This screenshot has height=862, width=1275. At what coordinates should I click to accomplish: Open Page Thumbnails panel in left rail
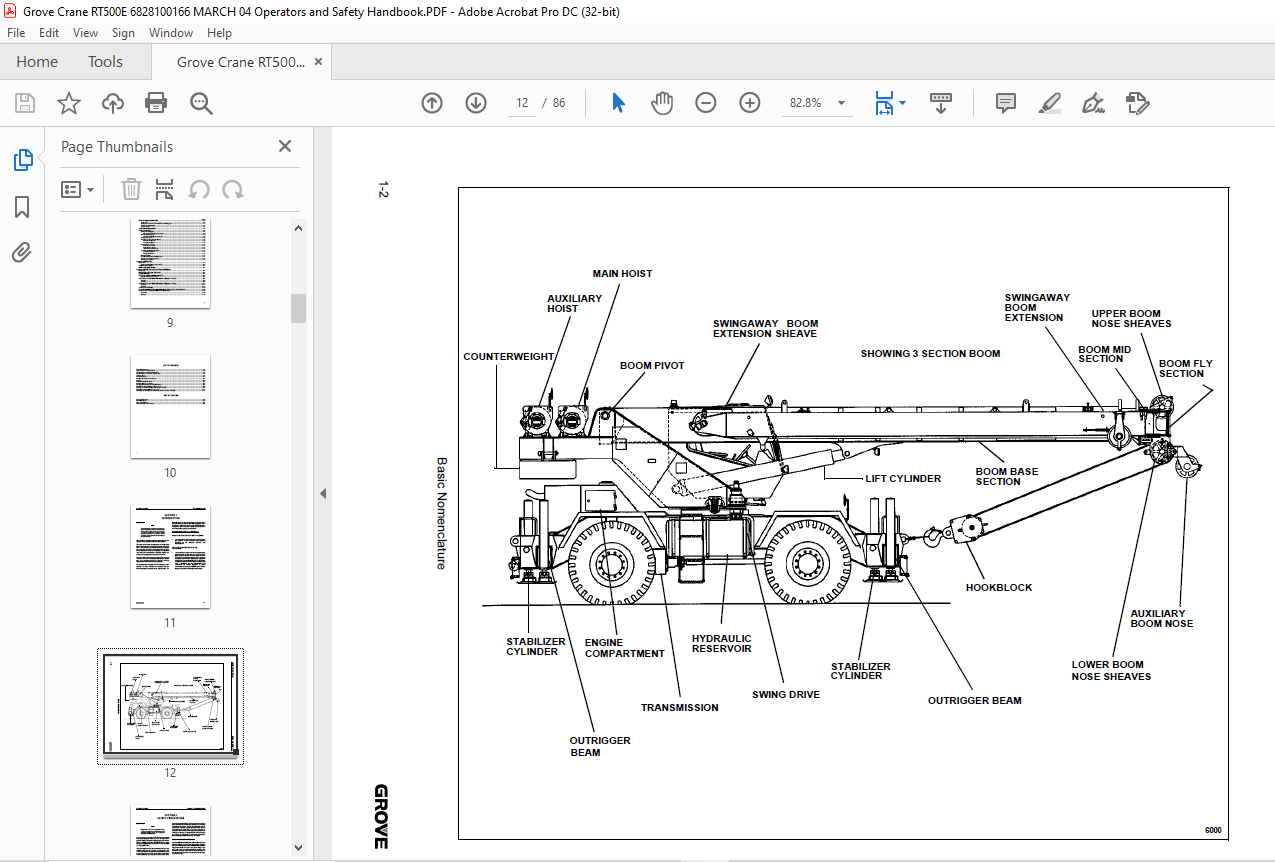[22, 159]
